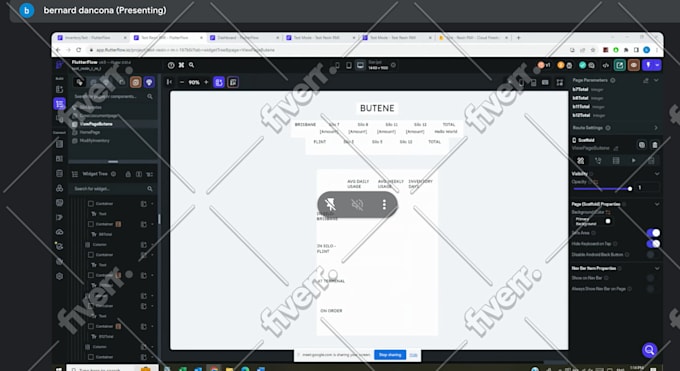The image size is (680, 371).
Task: Click the Widget Tree lock icon
Action: [x=128, y=174]
